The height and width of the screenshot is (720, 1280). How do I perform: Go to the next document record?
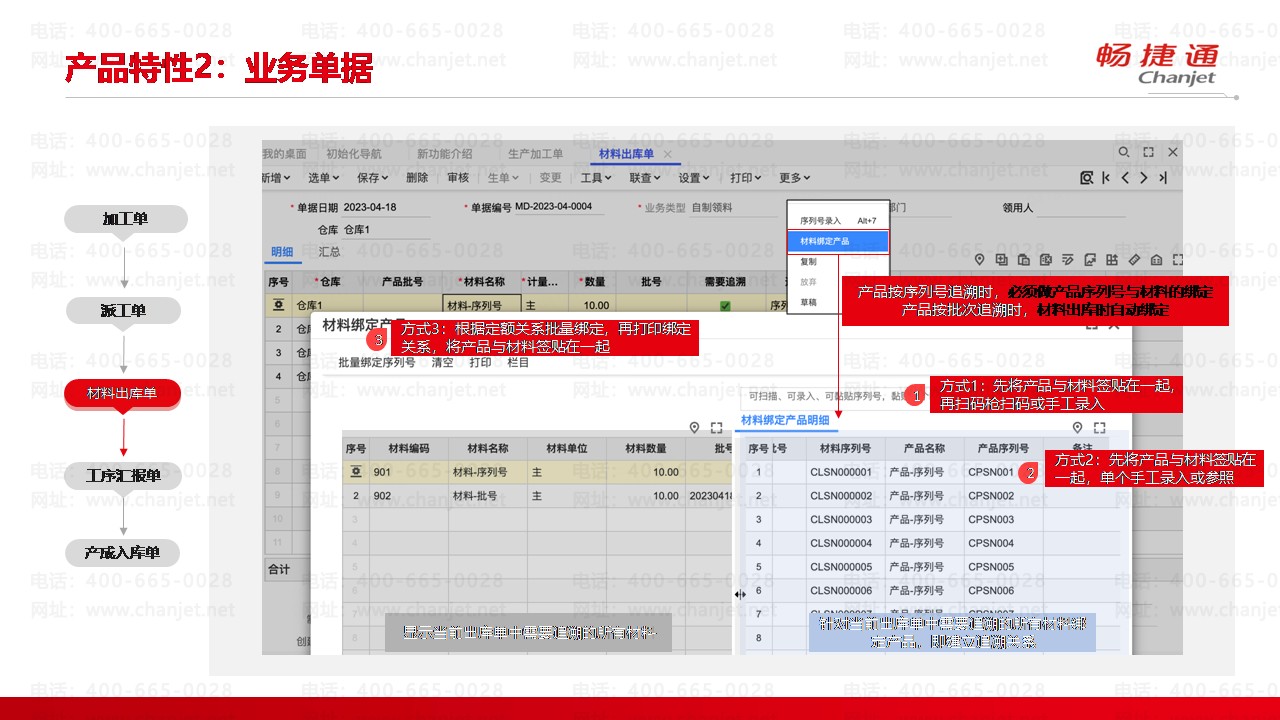1144,178
